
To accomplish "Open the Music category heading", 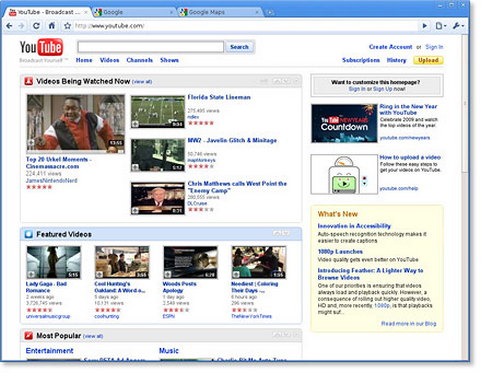I will click(169, 351).
